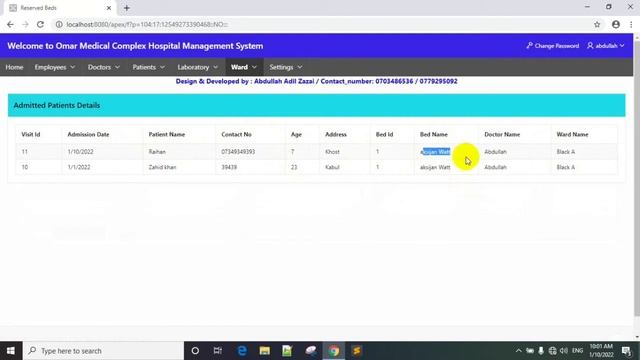Expand the Settings menu

point(286,67)
